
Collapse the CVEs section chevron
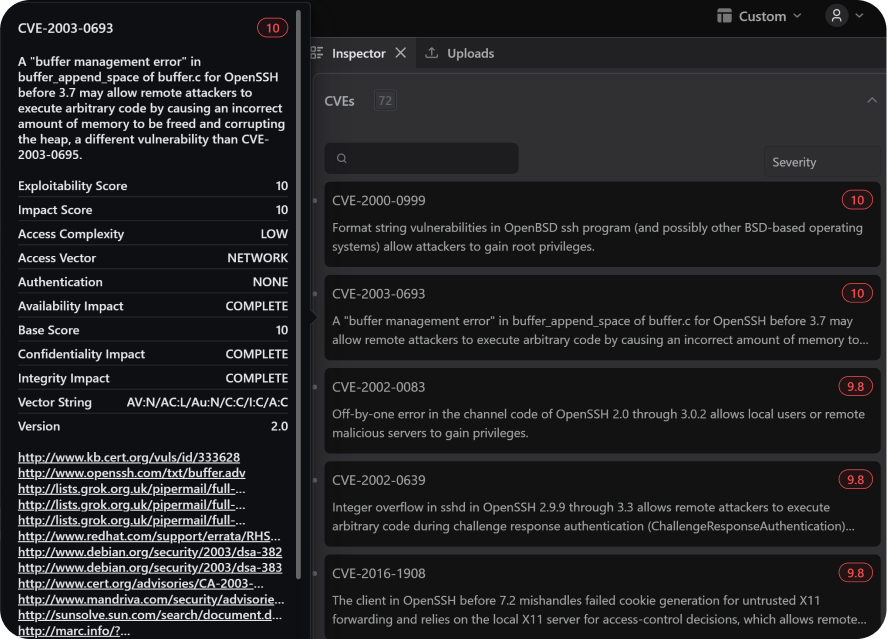pos(872,101)
